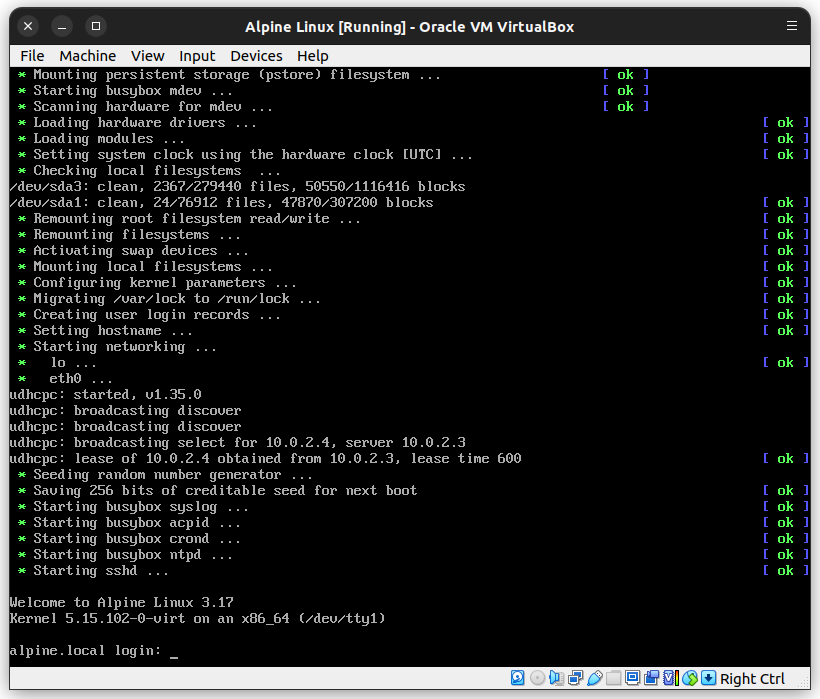
Task: Click the 'Seeding random number generator' line
Action: pos(165,474)
